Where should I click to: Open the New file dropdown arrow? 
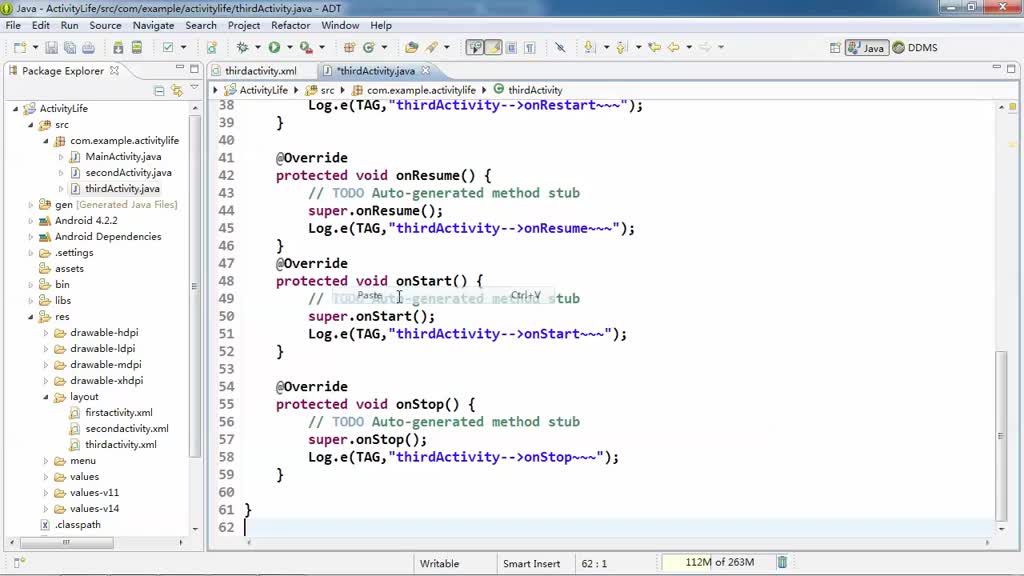coord(35,48)
